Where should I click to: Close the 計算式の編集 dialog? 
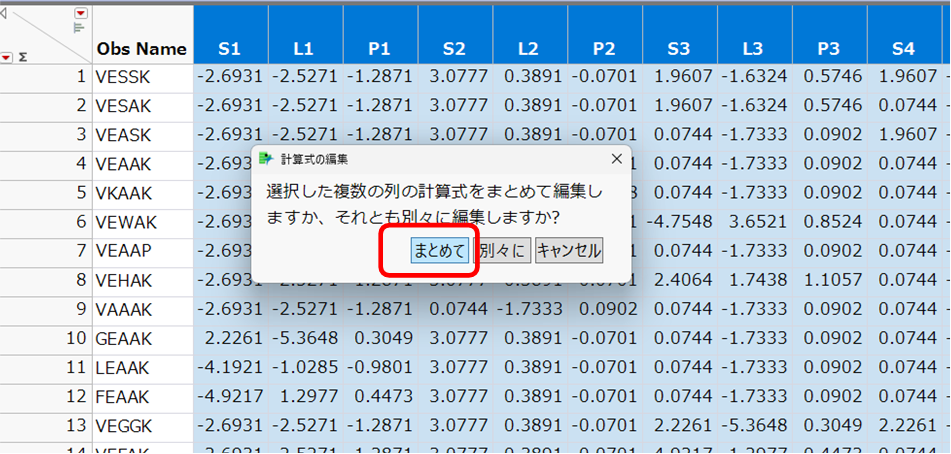tap(616, 159)
